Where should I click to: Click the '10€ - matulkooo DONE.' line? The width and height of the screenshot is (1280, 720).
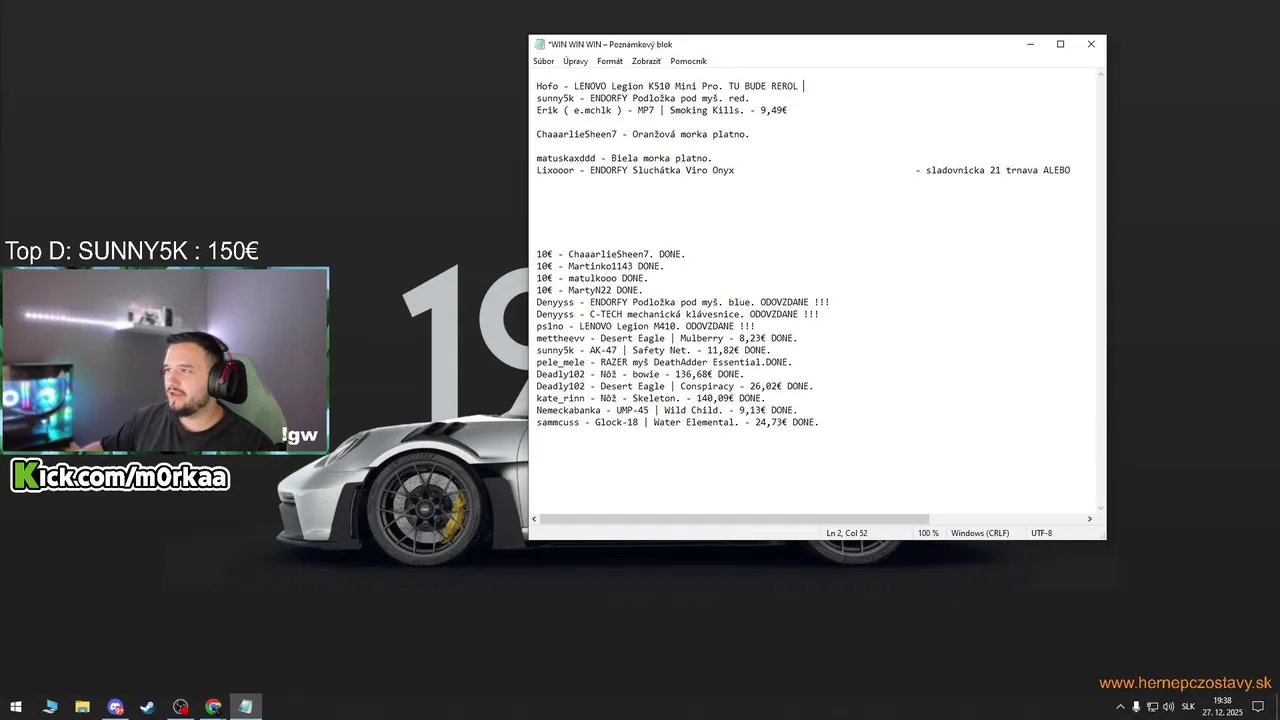592,278
